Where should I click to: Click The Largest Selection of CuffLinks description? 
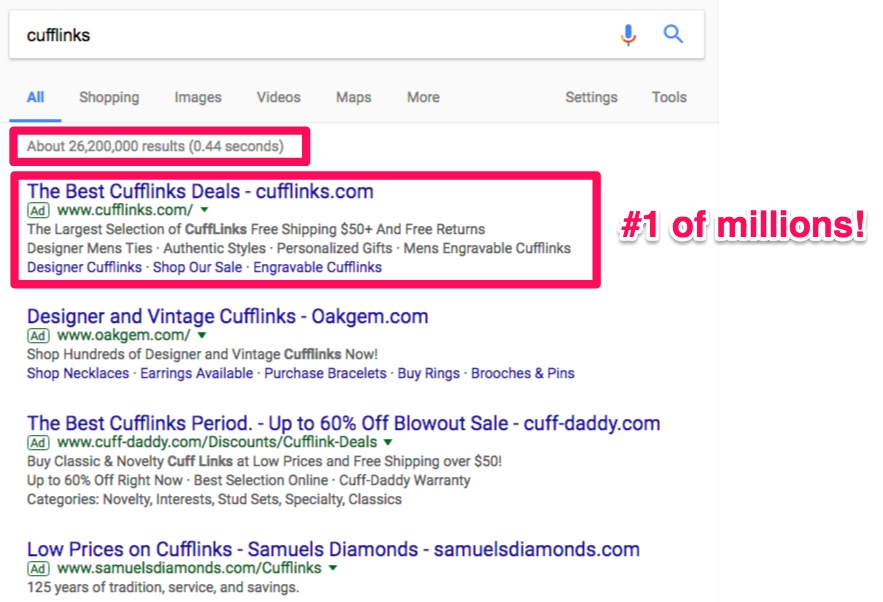pos(256,229)
